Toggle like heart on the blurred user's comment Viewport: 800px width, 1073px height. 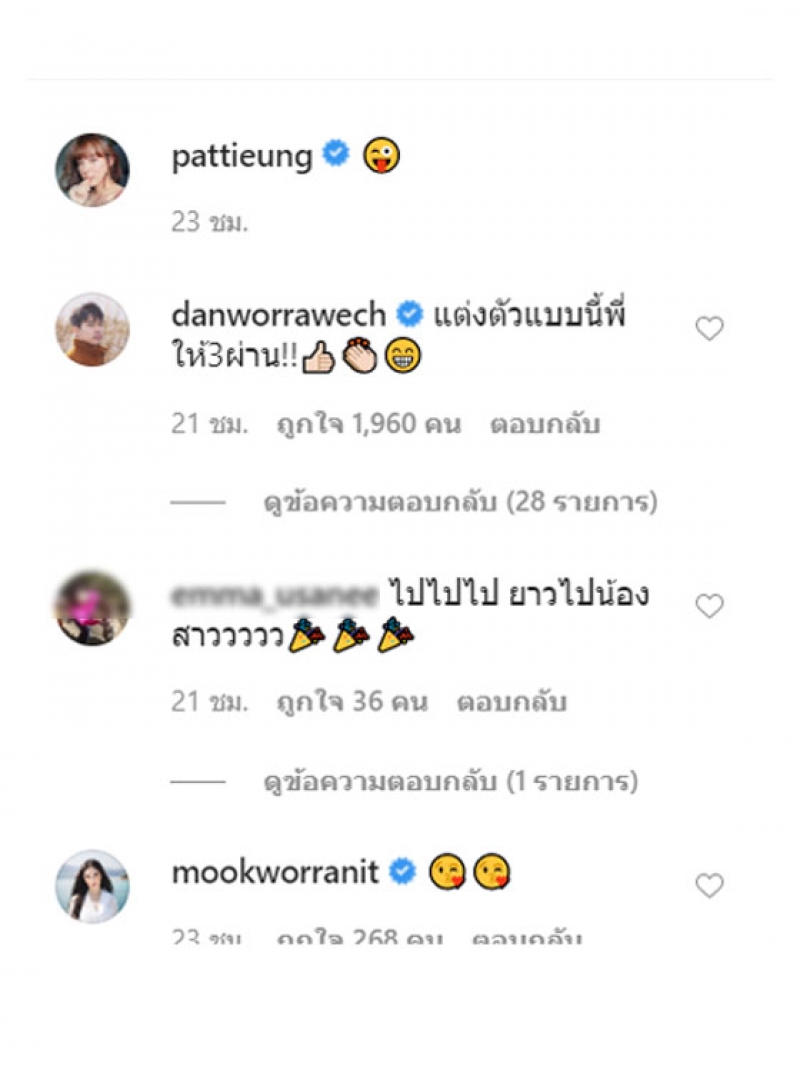tap(709, 606)
